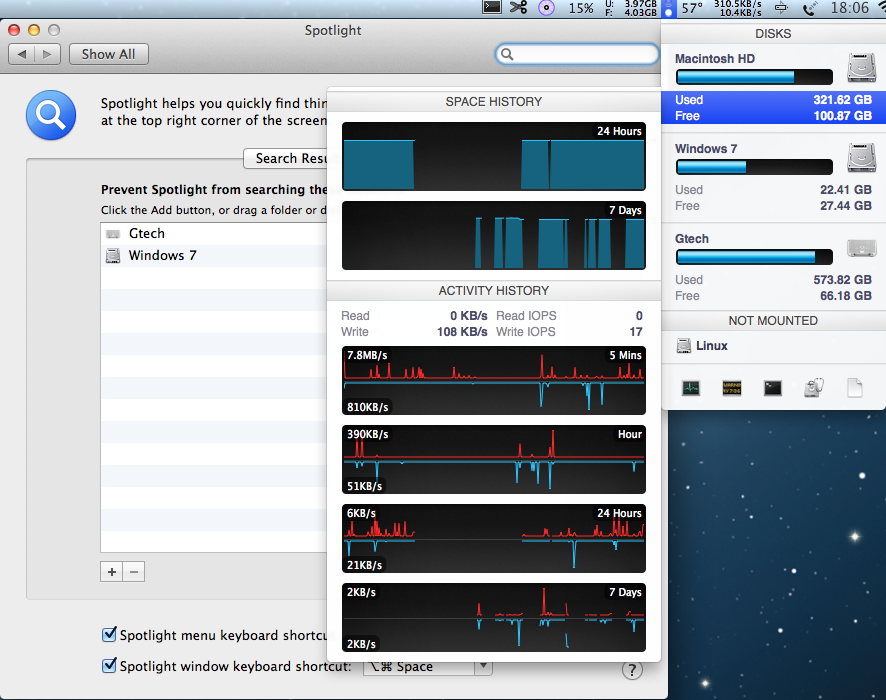Focus the System Preferences search field
Screen dimensions: 886x700
(x=577, y=54)
